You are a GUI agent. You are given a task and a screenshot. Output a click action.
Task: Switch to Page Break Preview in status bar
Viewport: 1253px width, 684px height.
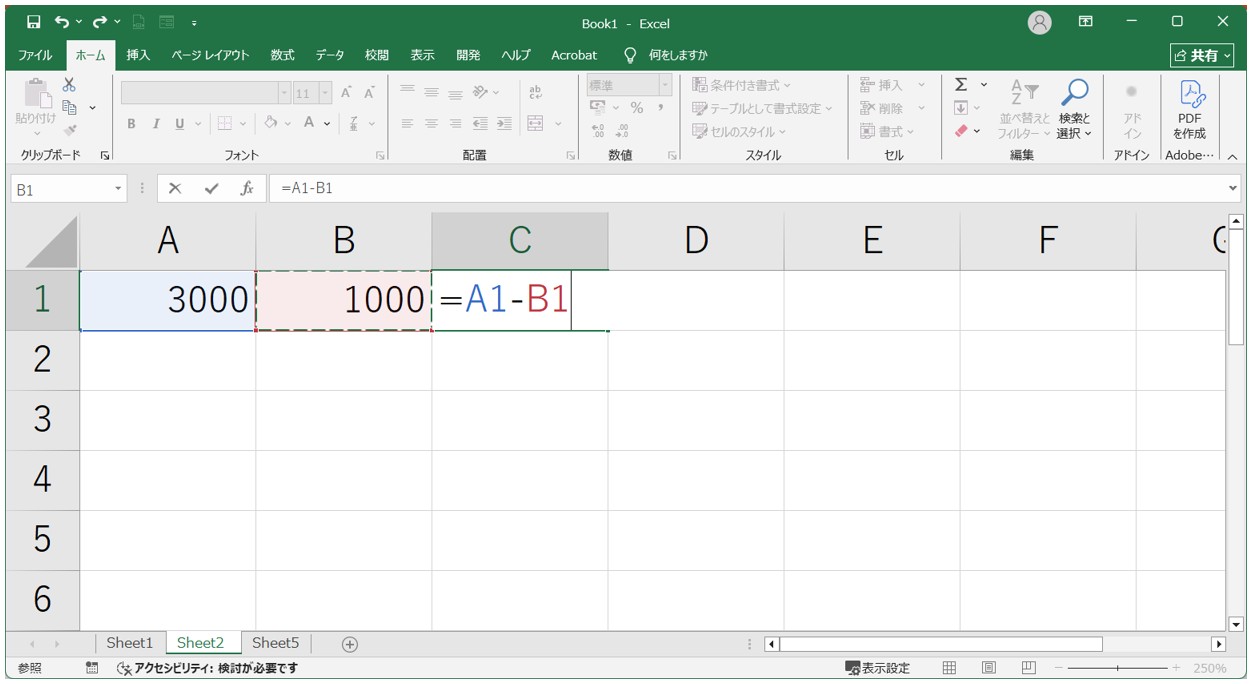(x=1029, y=668)
